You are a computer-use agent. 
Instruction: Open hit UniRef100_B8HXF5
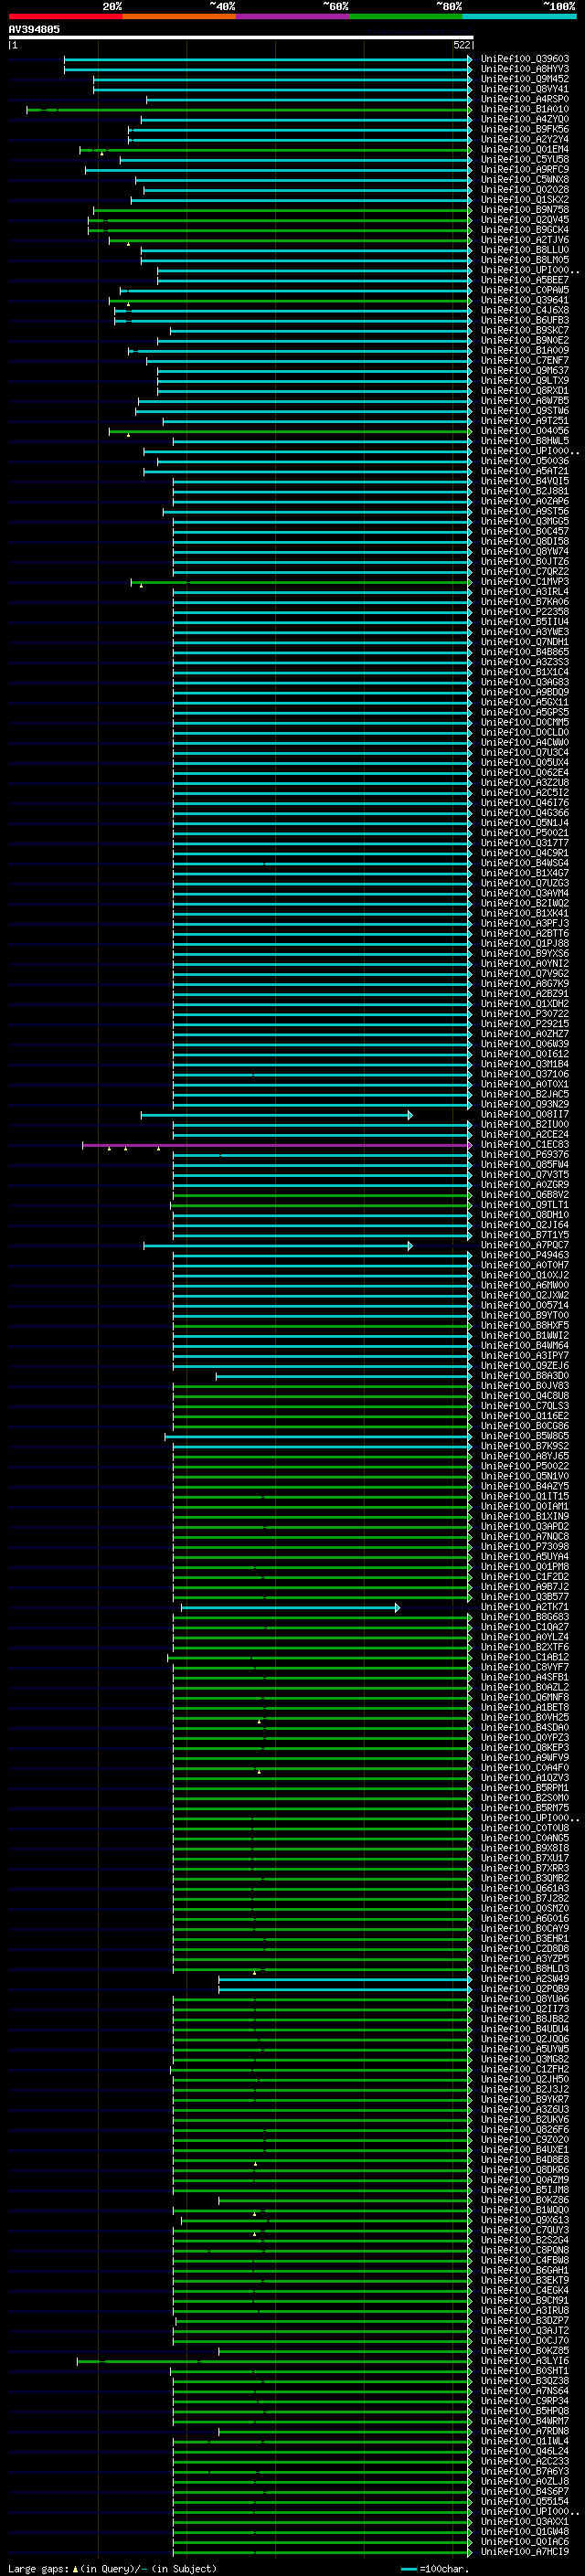pyautogui.click(x=524, y=1325)
